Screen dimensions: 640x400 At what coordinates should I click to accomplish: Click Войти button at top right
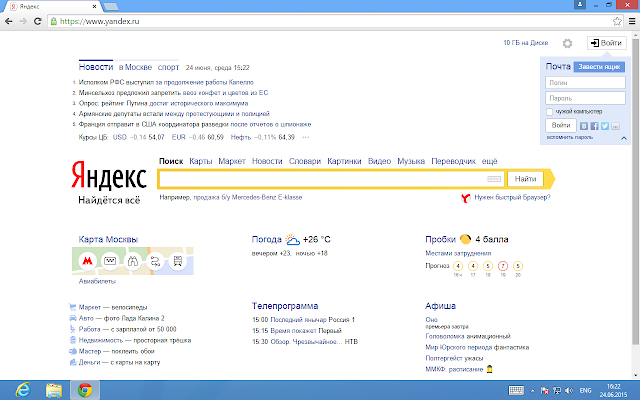(607, 43)
